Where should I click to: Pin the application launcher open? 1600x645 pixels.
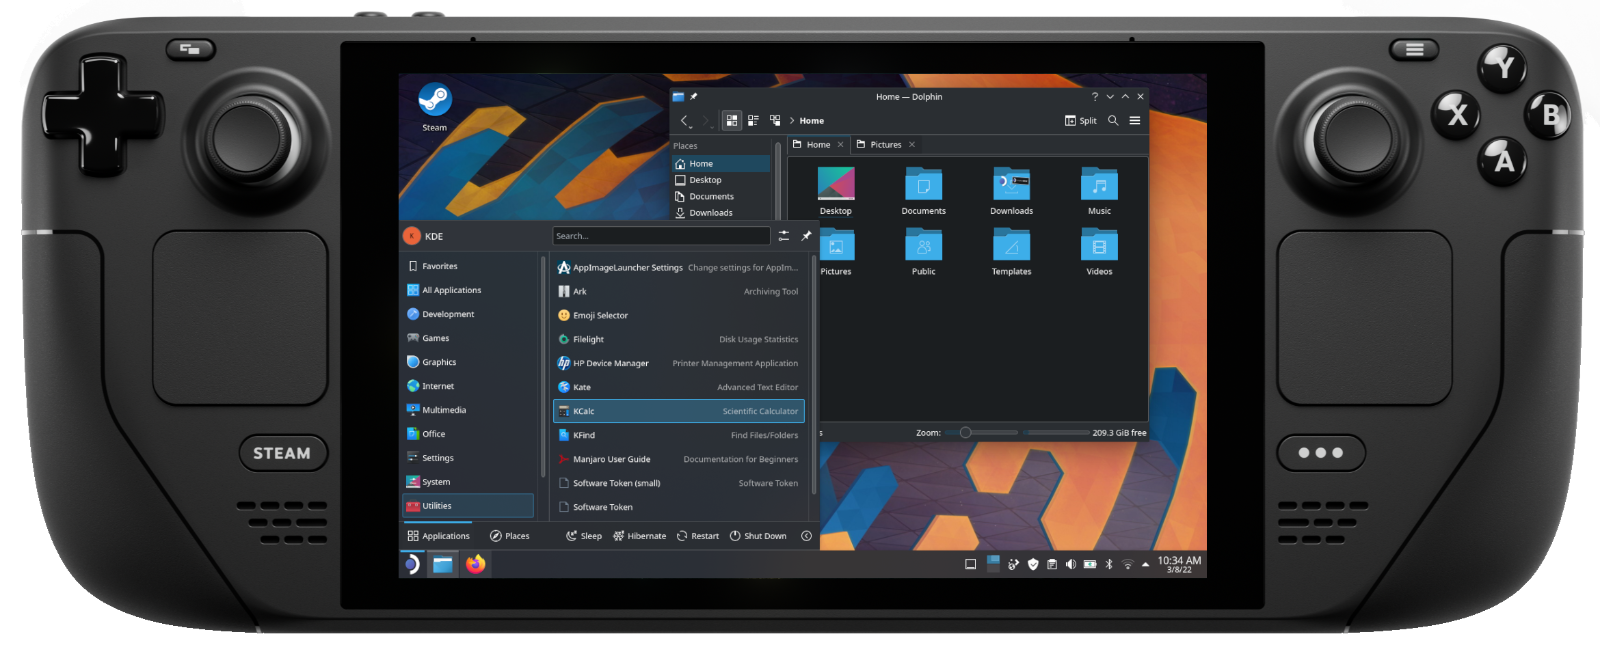(x=806, y=236)
